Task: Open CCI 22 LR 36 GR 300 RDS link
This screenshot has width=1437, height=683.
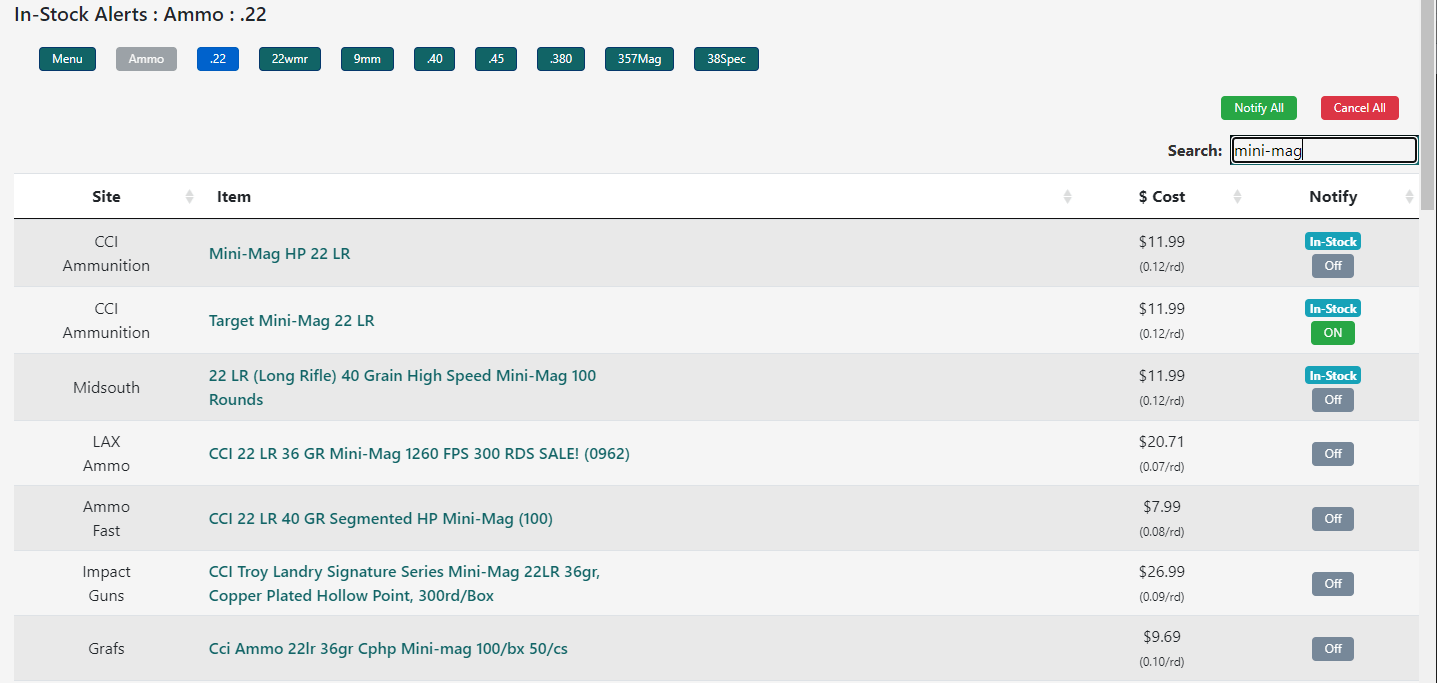Action: (419, 454)
